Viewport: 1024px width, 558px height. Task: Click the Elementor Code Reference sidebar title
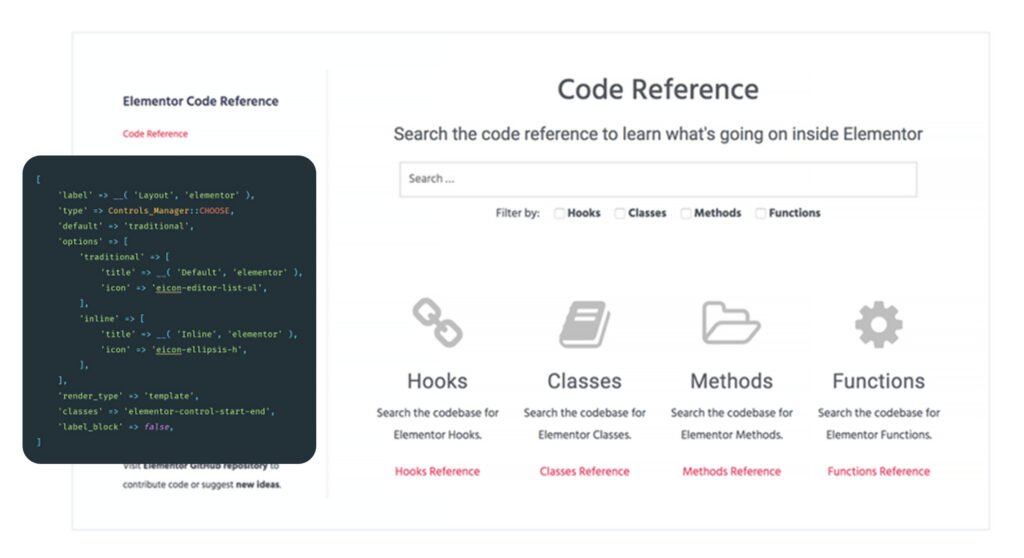[200, 101]
